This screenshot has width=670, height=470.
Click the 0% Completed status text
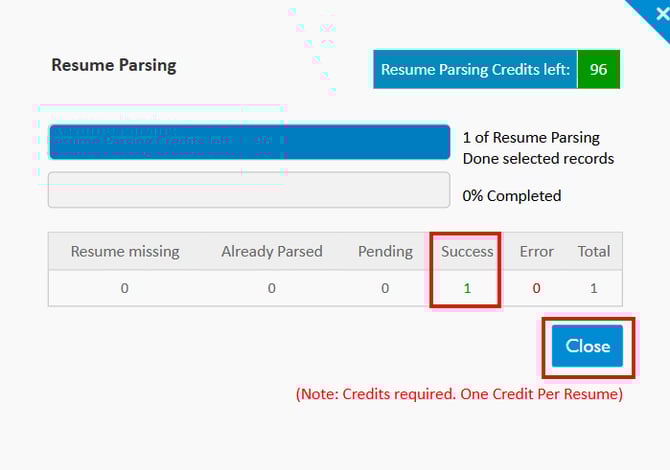point(512,196)
